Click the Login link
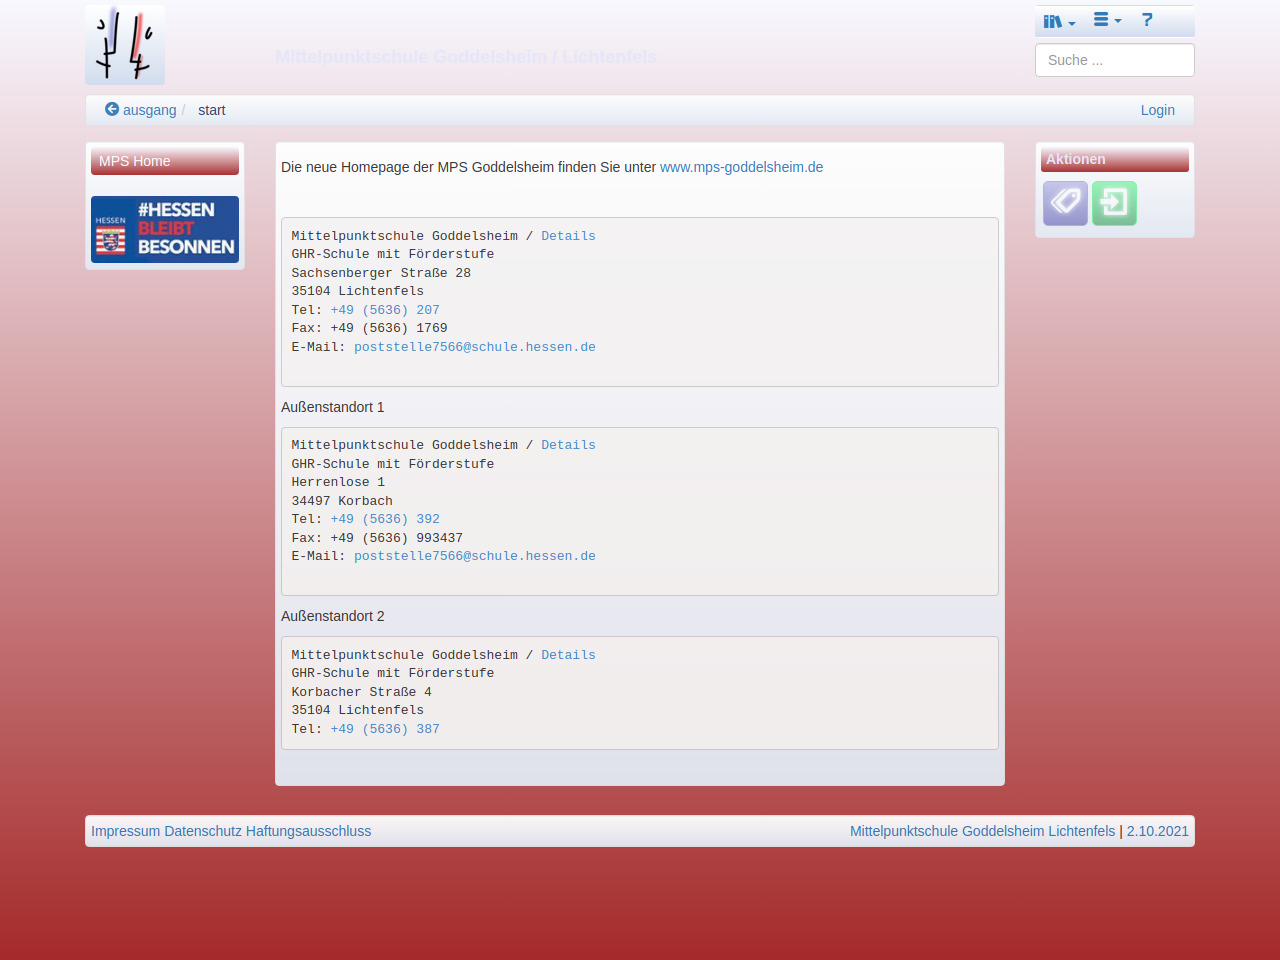The height and width of the screenshot is (960, 1280). [1157, 110]
